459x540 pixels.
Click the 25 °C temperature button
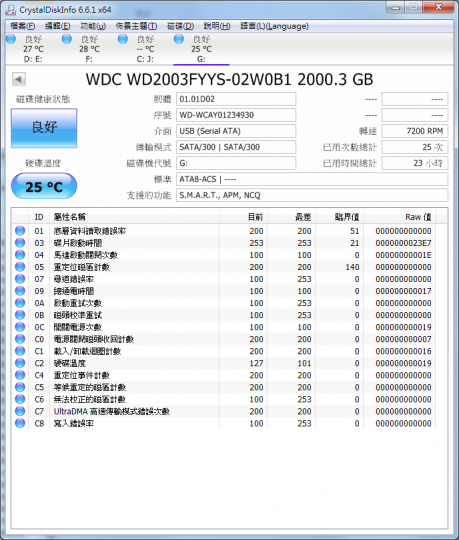[44, 186]
